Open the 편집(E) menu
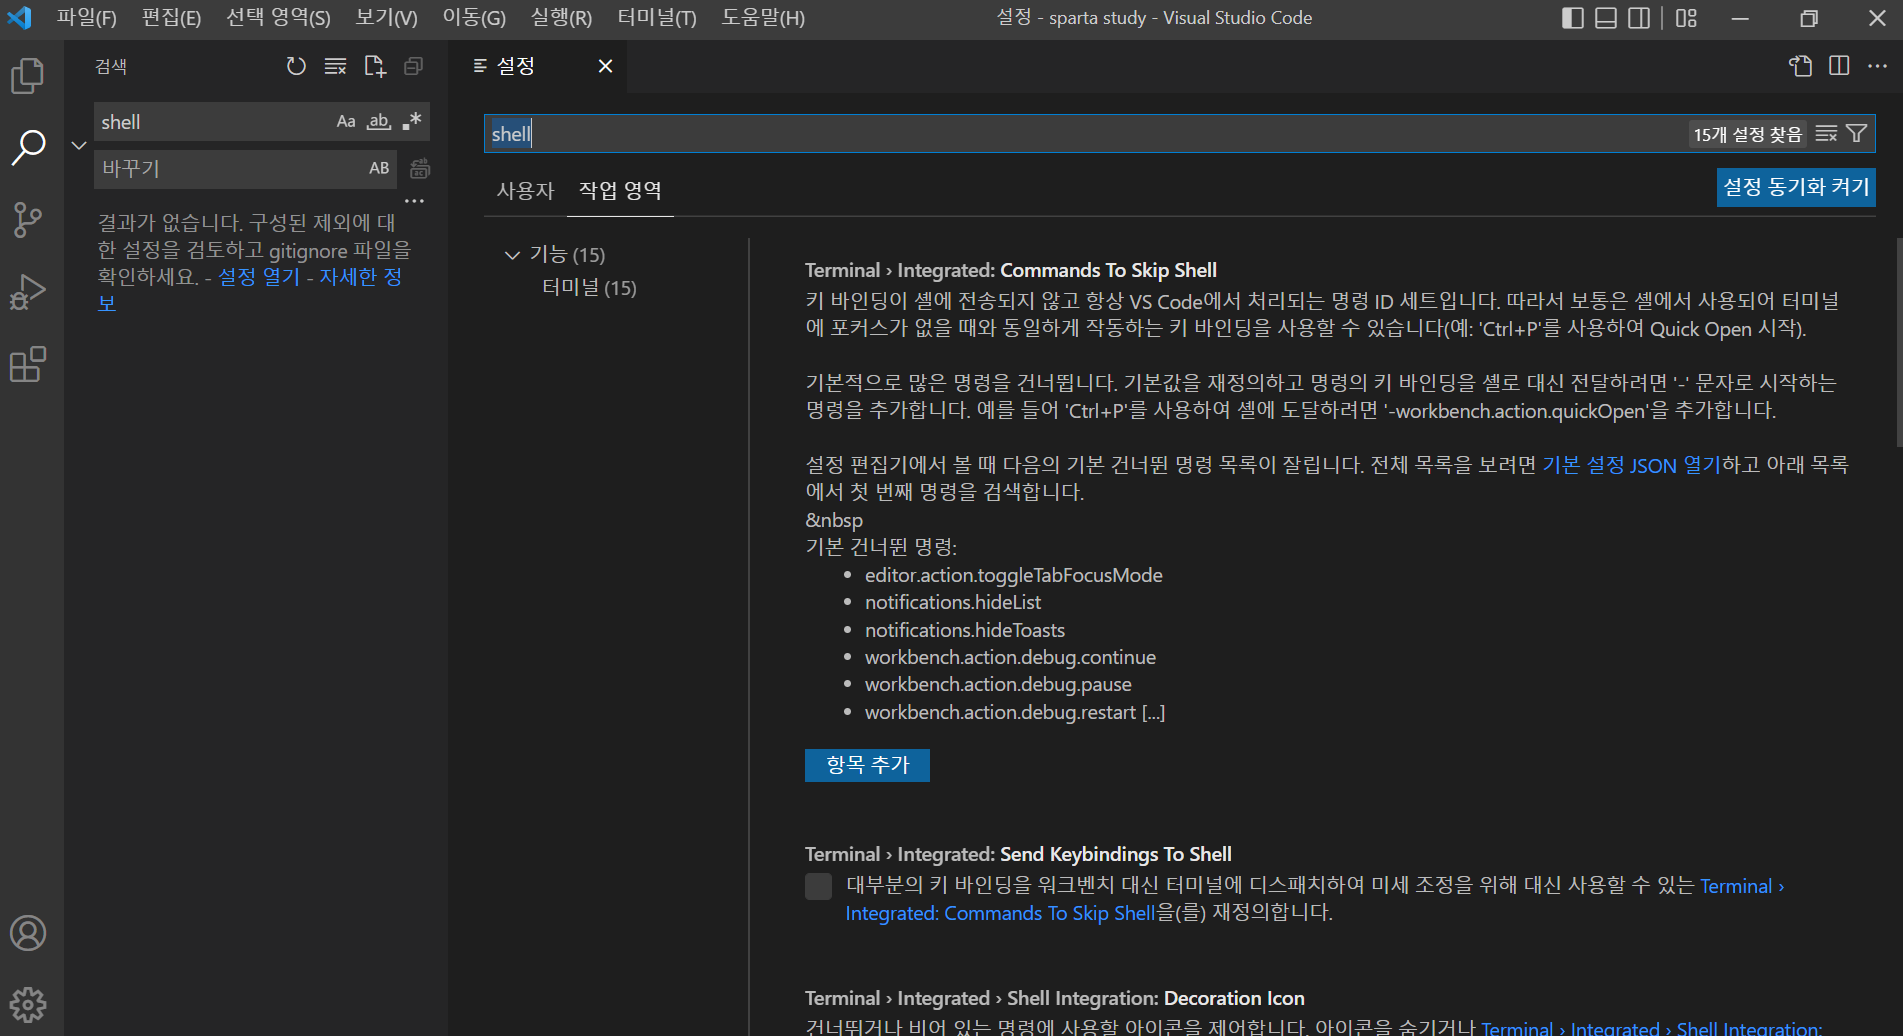Viewport: 1903px width, 1036px height. pyautogui.click(x=171, y=18)
